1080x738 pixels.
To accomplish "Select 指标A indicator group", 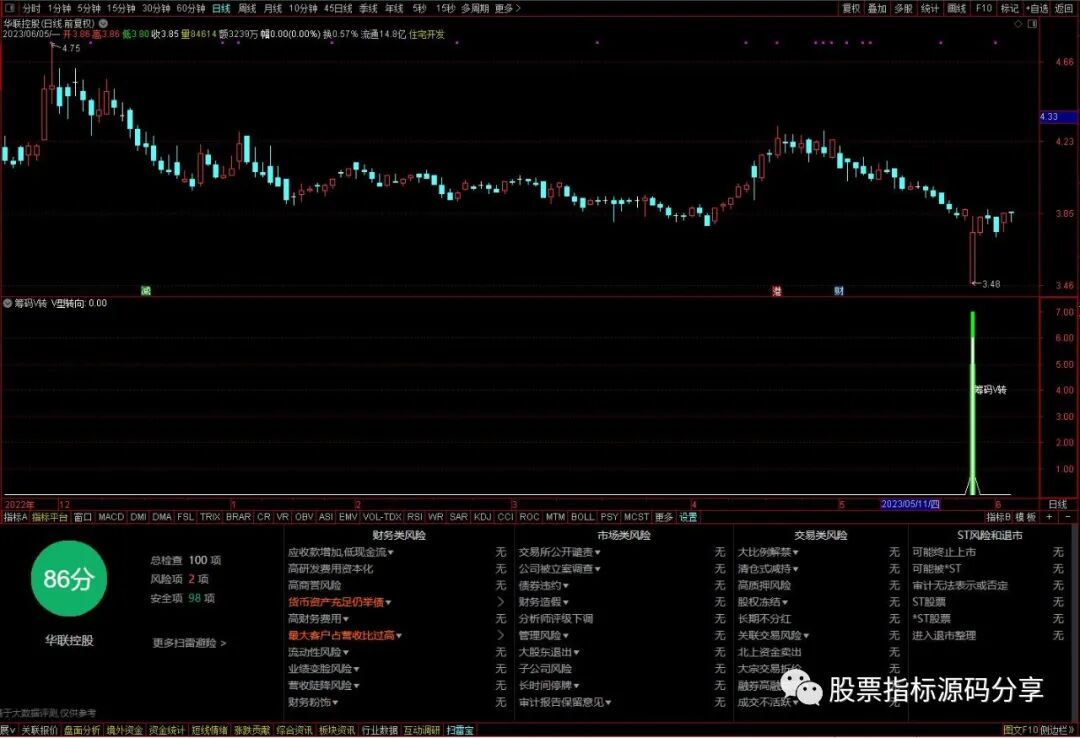I will pos(16,517).
